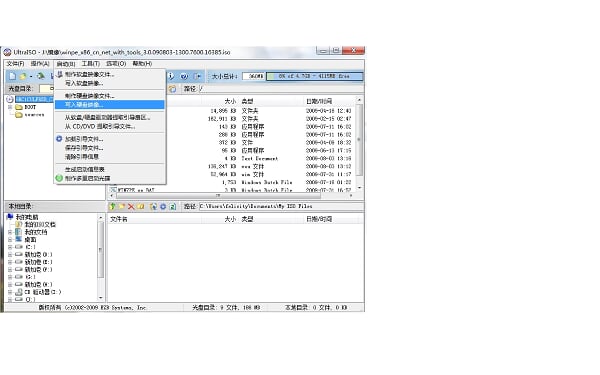Click the green disc icon beside 制作多重启动光碟

59,178
